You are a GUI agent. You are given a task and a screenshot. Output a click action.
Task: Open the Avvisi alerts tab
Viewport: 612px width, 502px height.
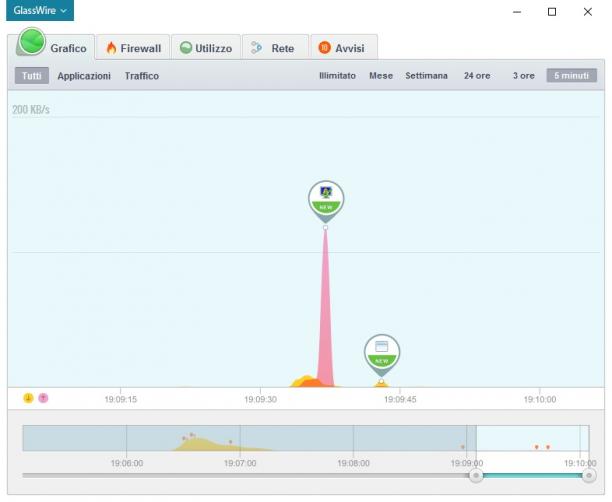pos(344,48)
